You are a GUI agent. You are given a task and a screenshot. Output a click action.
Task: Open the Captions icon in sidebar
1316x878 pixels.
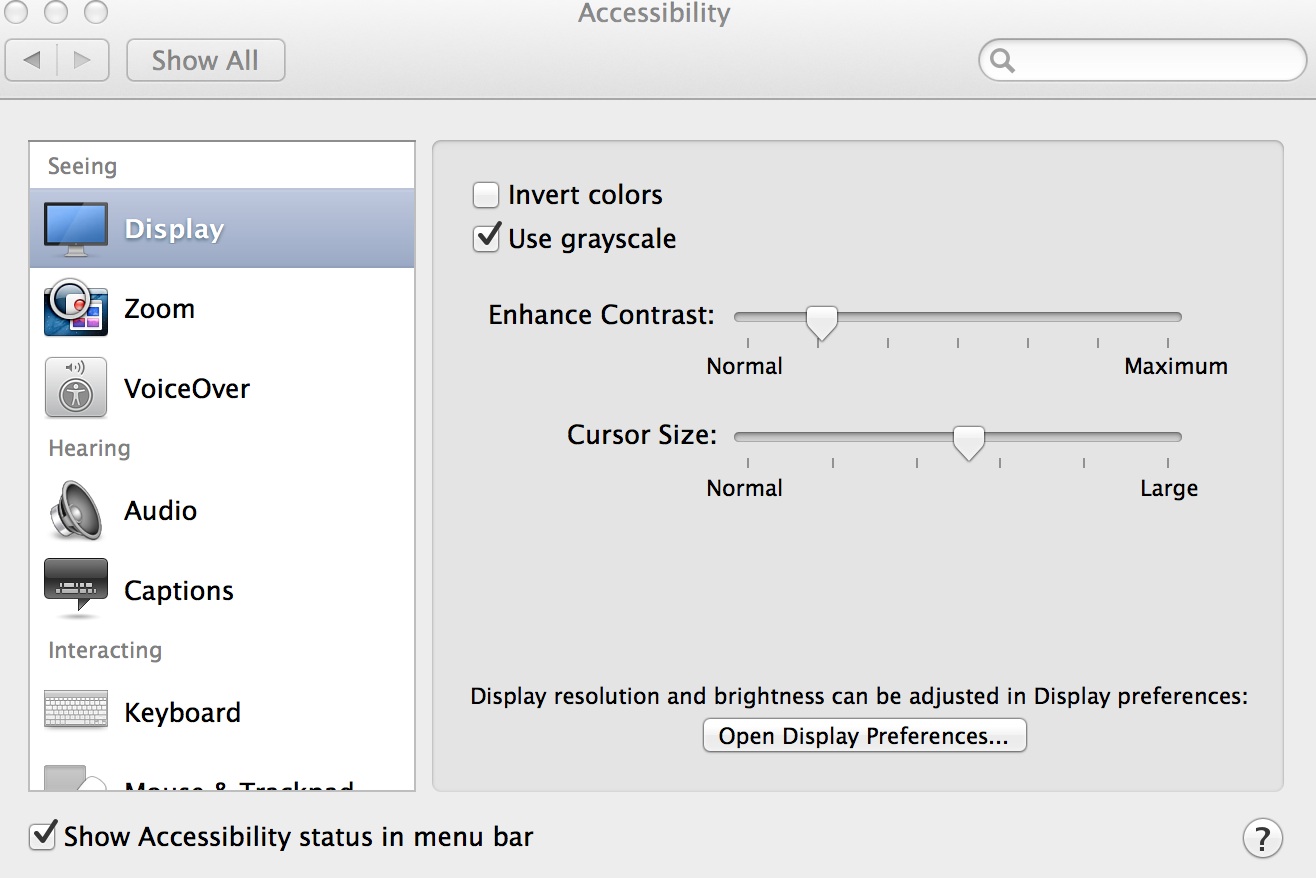click(x=76, y=589)
